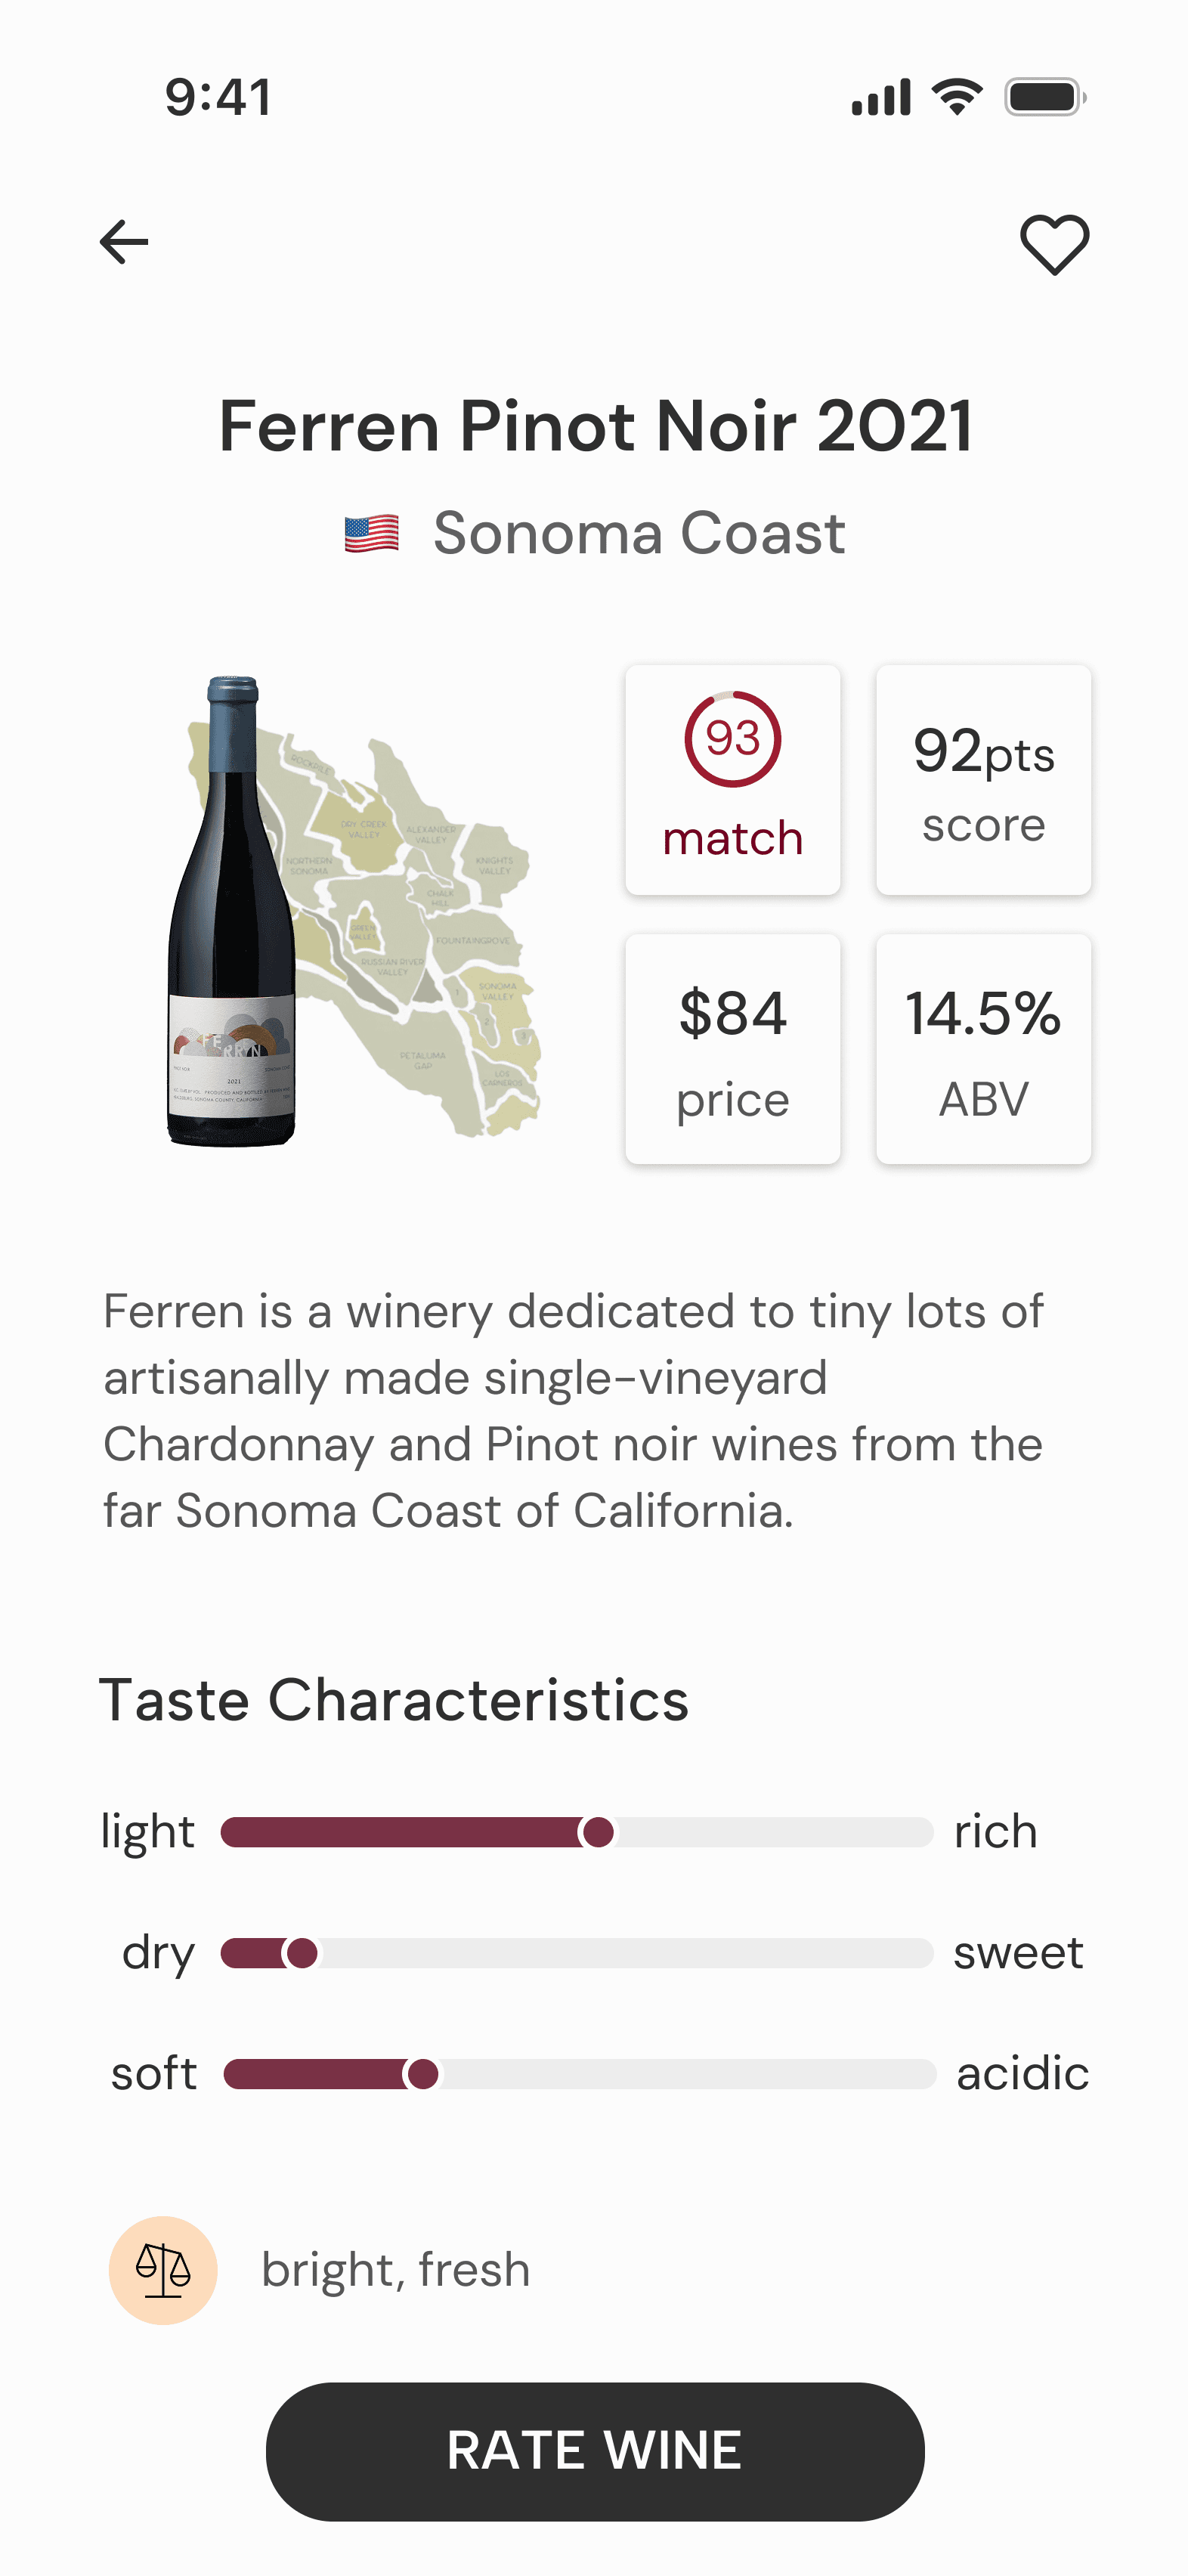This screenshot has width=1188, height=2576.
Task: Click the soft-to-acidic slider handle
Action: click(423, 2074)
